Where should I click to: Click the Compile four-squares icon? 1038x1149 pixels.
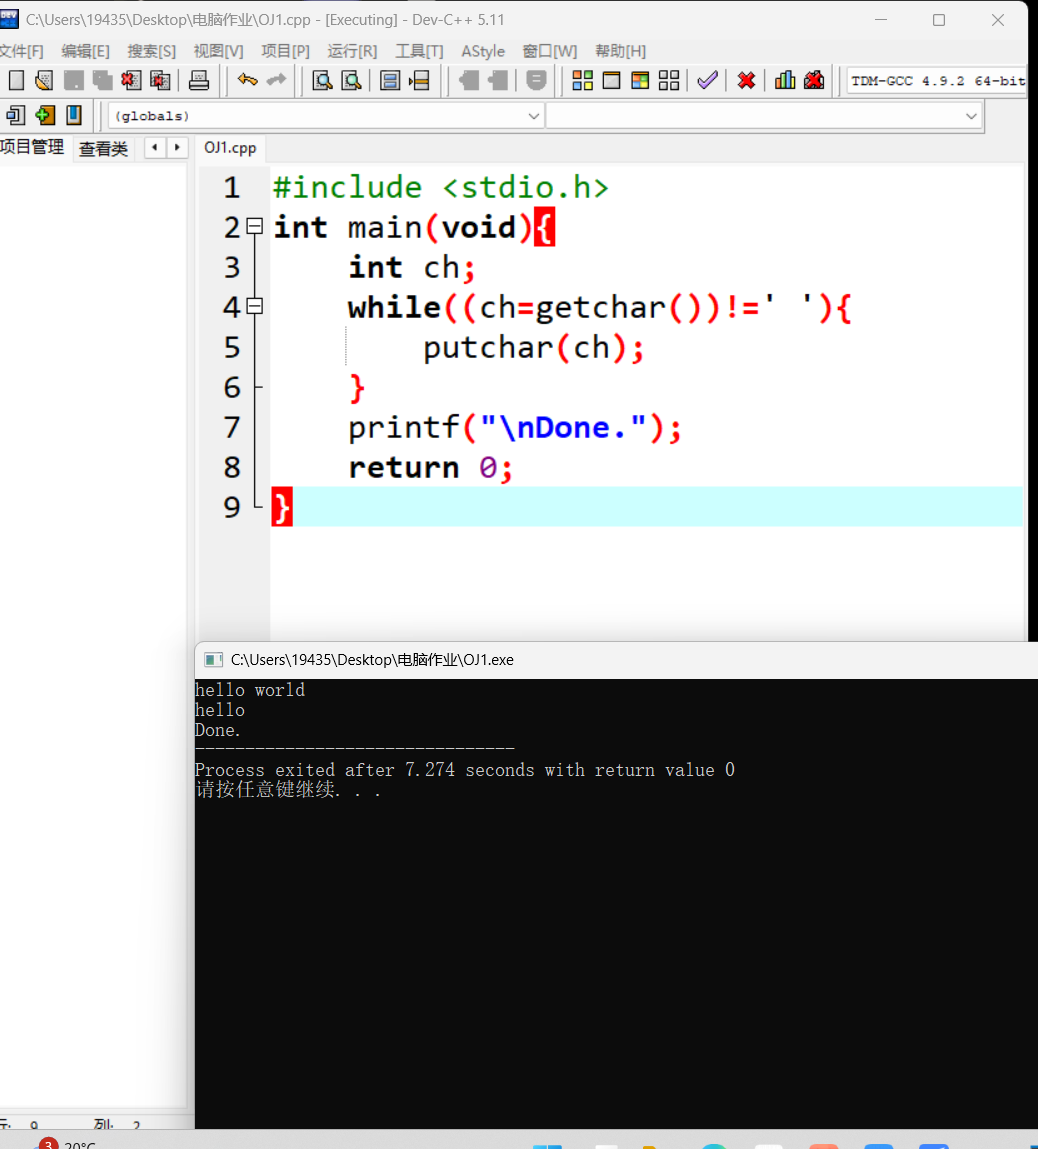point(582,80)
